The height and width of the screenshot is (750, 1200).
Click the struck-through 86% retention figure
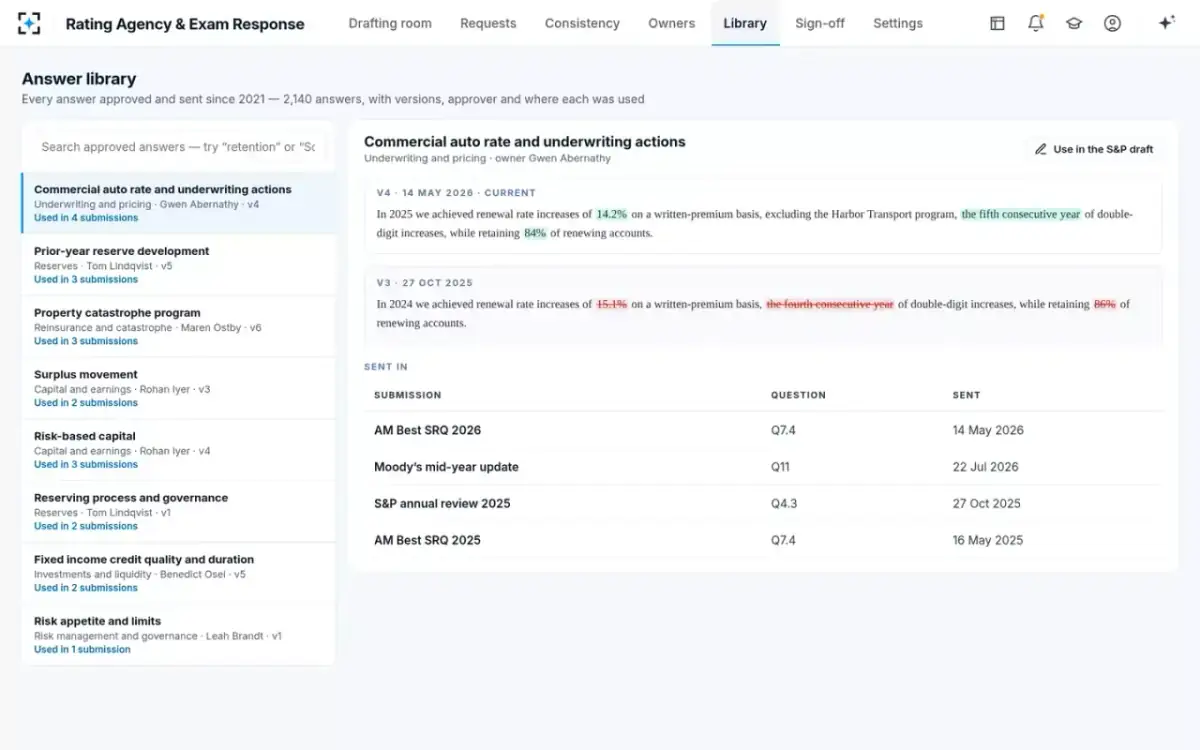[x=1105, y=304]
